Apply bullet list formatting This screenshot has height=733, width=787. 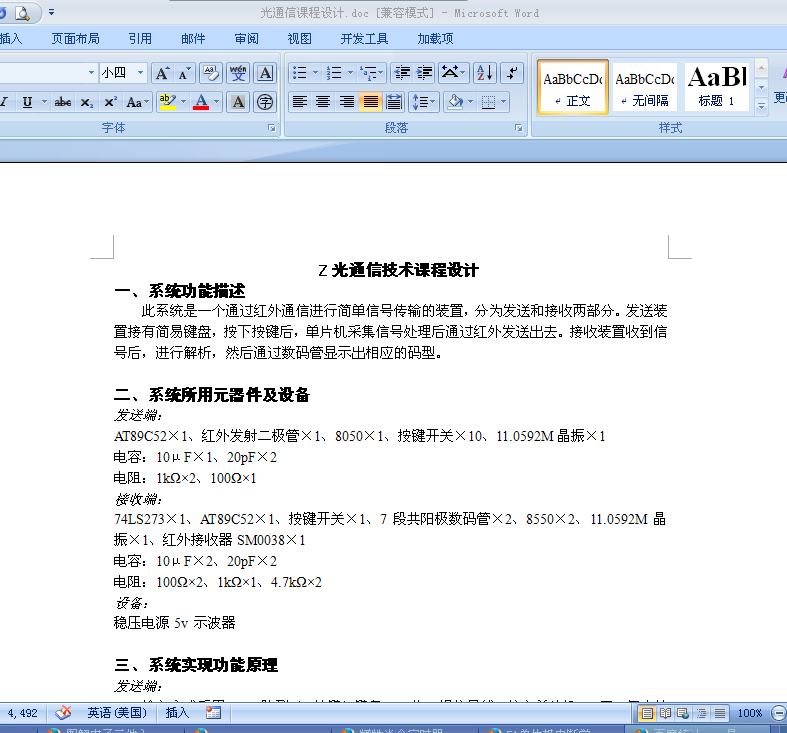[x=300, y=73]
